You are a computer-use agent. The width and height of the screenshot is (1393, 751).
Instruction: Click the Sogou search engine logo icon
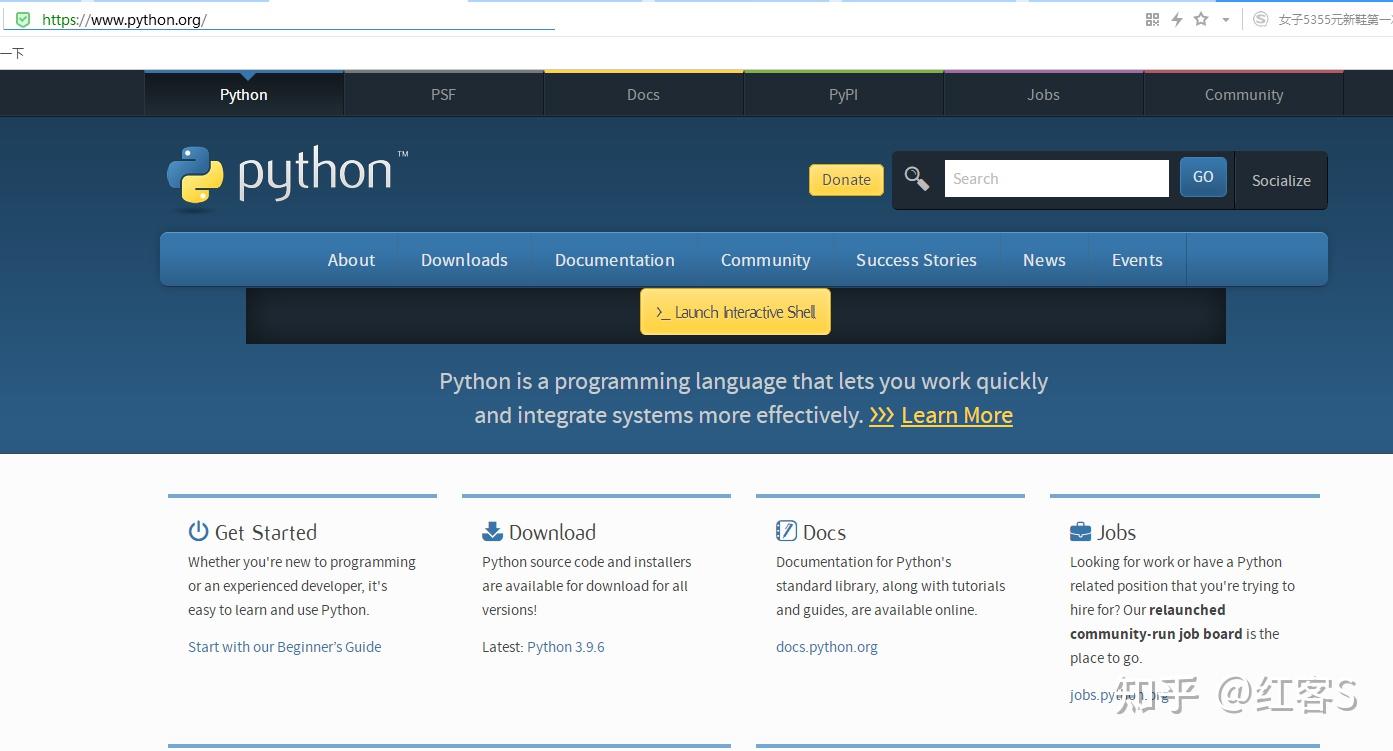1260,19
